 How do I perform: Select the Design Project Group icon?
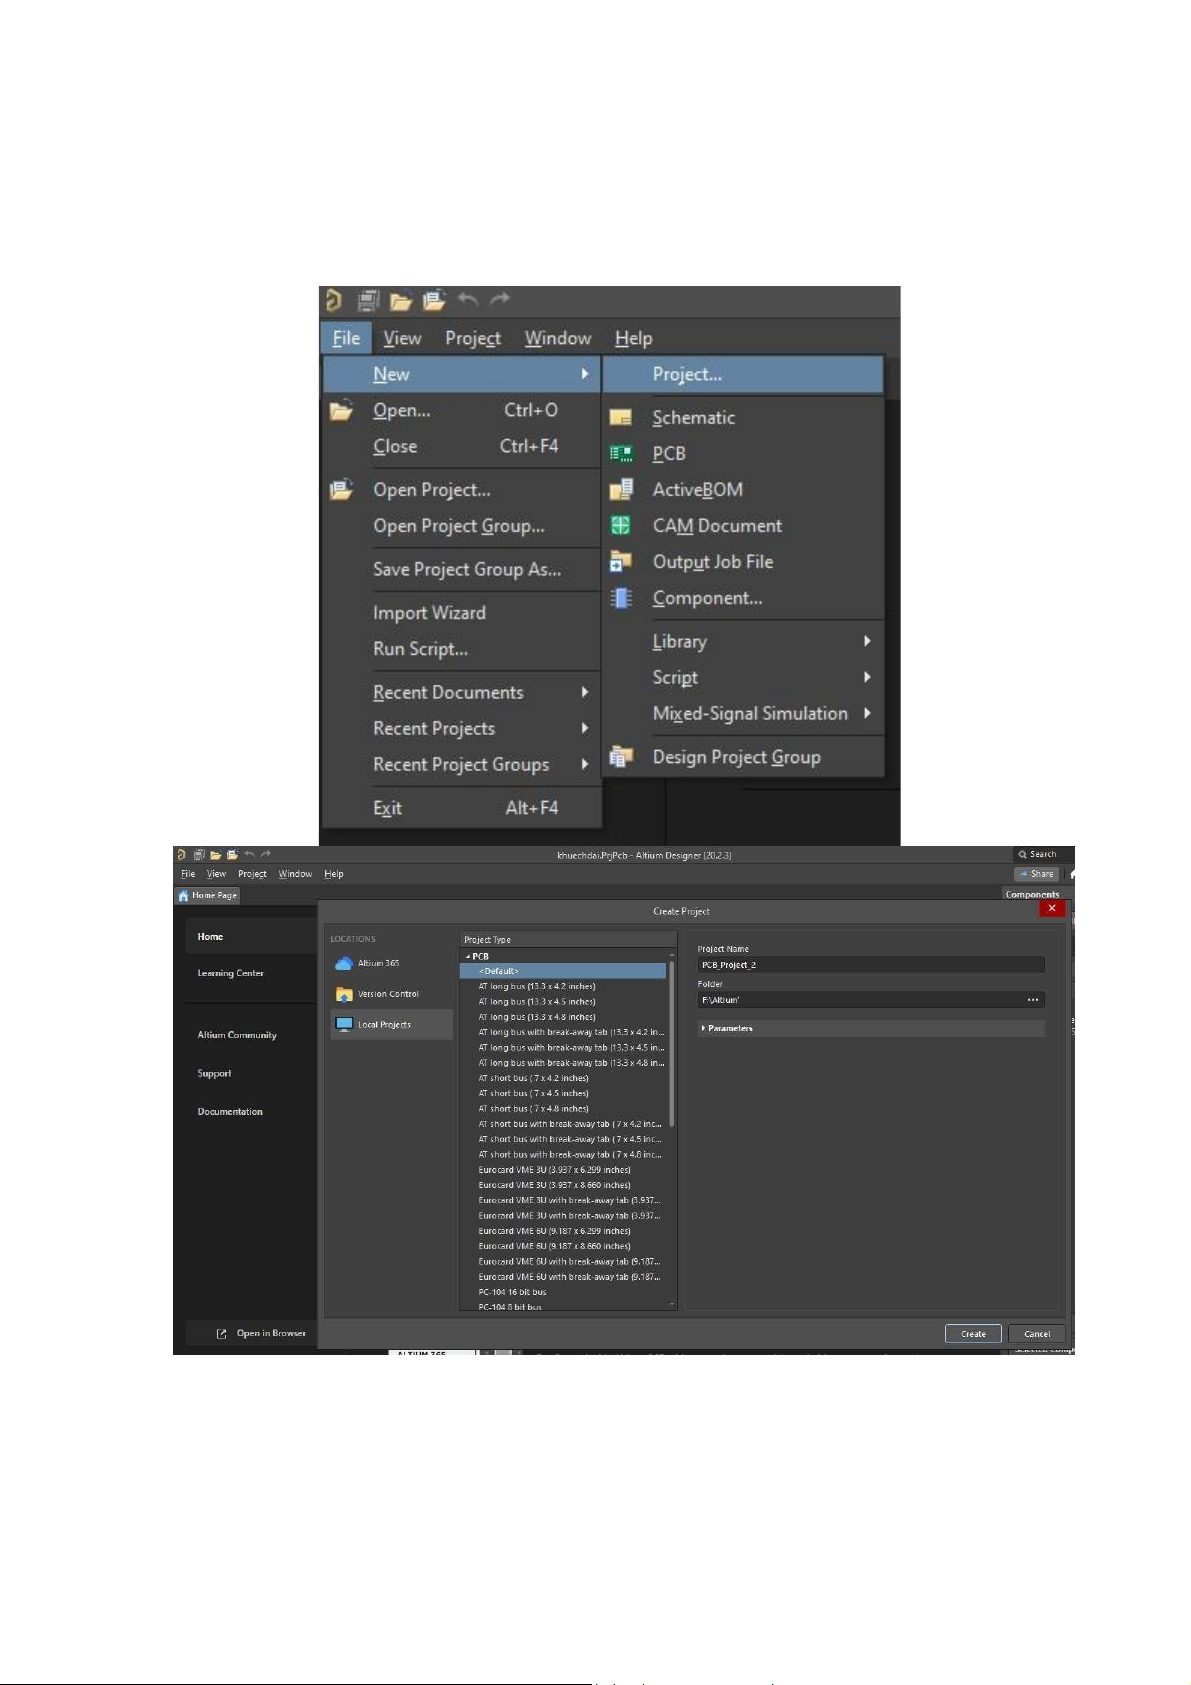pyautogui.click(x=621, y=758)
